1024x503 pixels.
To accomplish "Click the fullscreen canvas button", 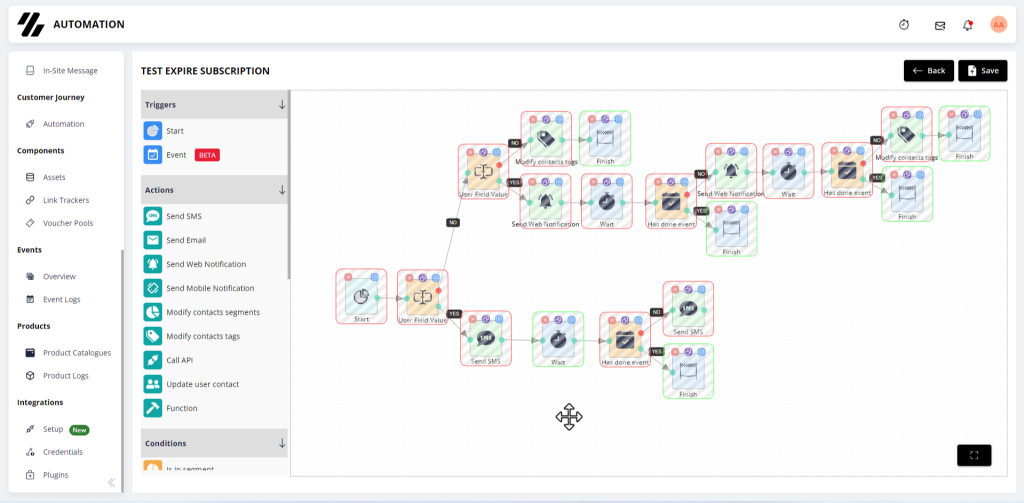I will point(974,455).
